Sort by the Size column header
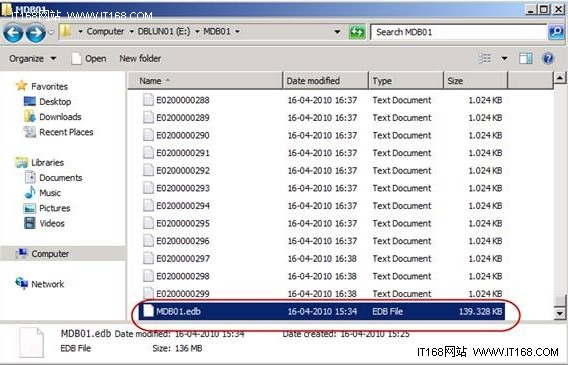 tap(476, 81)
